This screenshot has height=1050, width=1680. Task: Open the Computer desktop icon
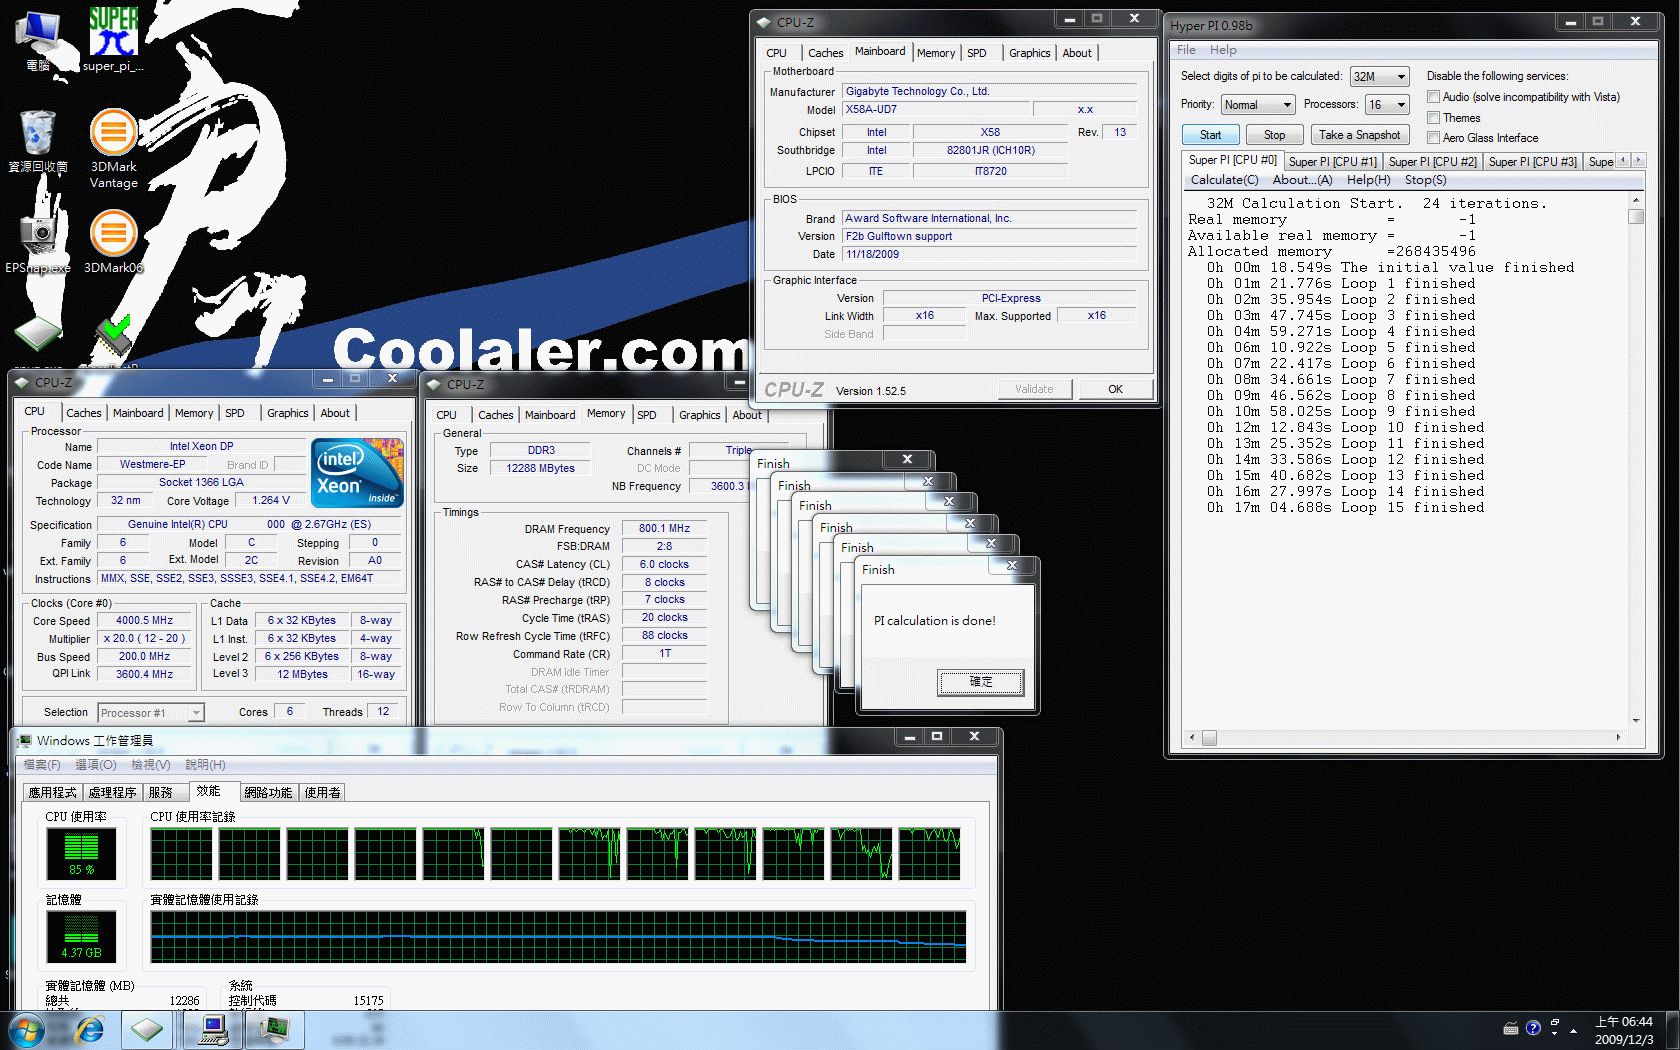point(38,40)
